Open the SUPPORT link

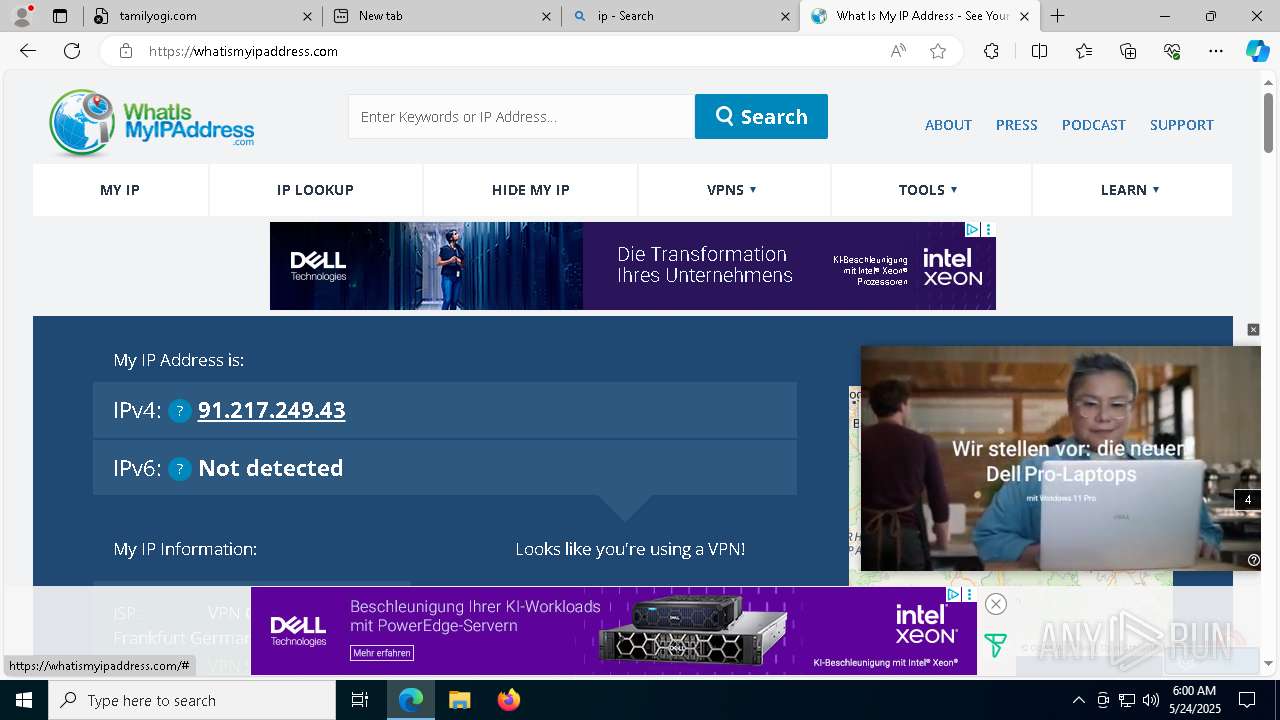[x=1182, y=125]
